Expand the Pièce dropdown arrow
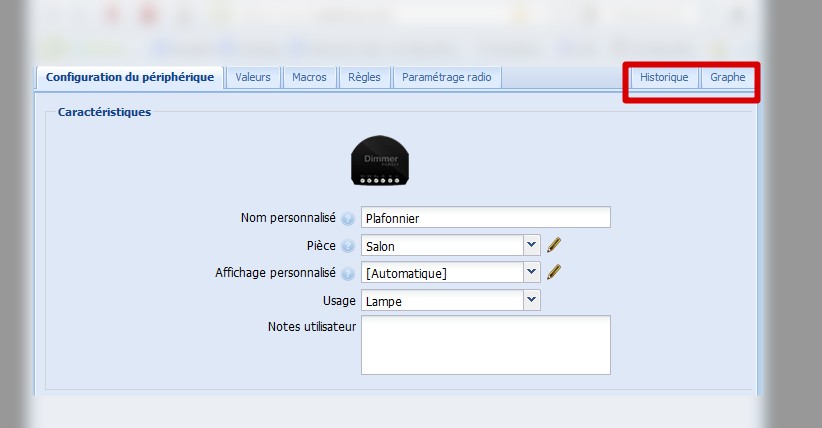Viewport: 822px width, 428px height. (531, 245)
